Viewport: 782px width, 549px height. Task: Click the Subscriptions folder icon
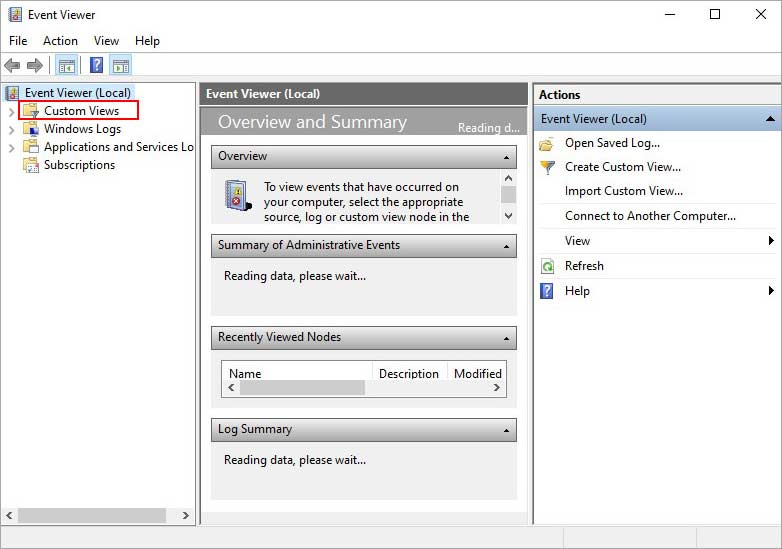click(31, 165)
